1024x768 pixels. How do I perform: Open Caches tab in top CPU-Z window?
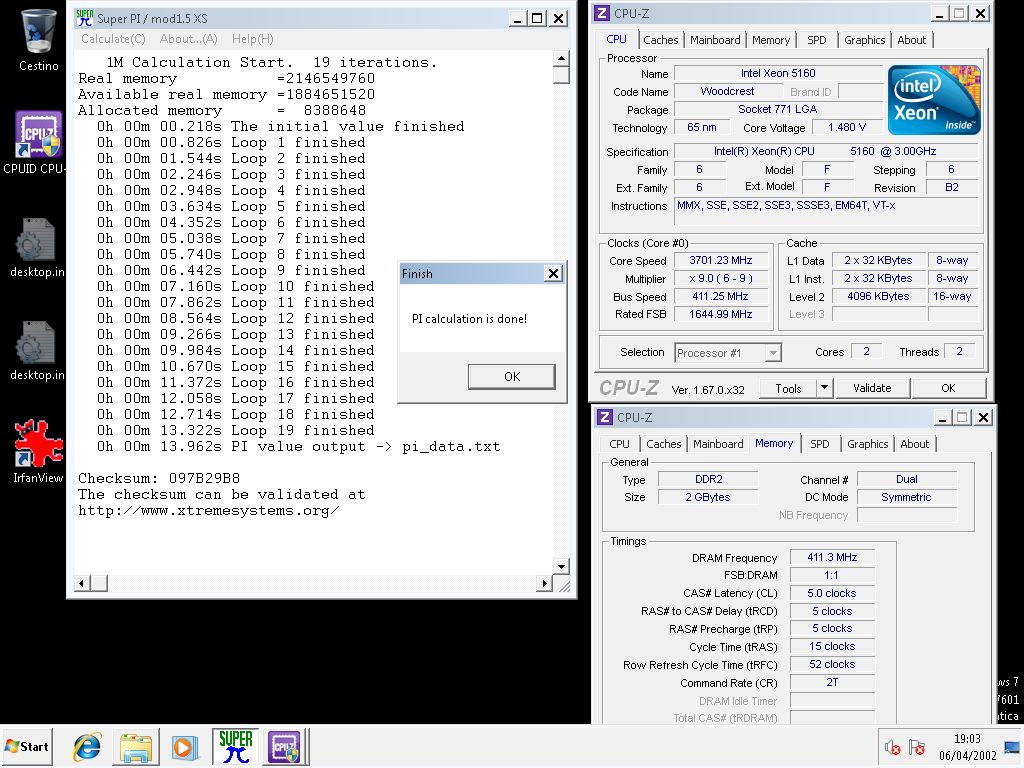pyautogui.click(x=660, y=40)
